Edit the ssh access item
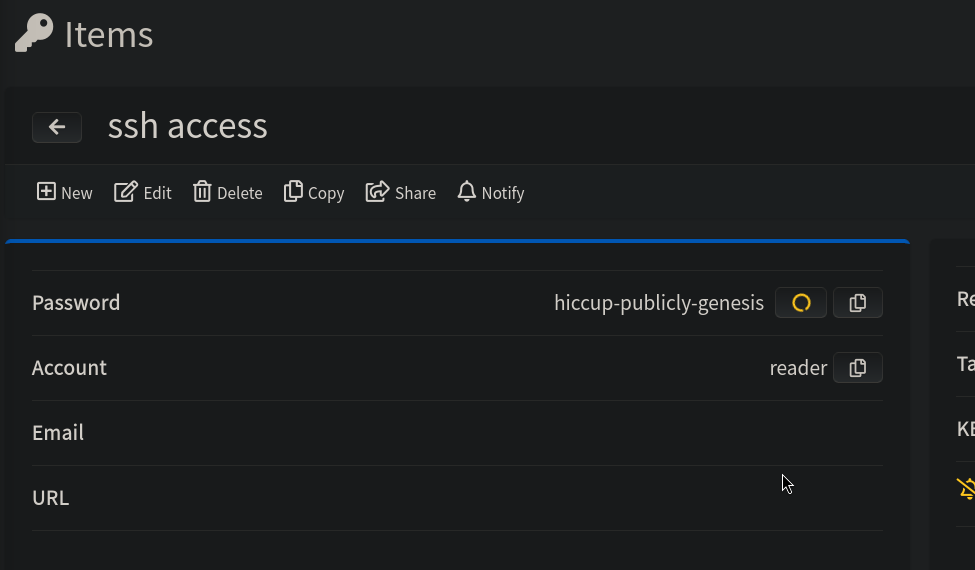This screenshot has width=975, height=570. coord(142,193)
